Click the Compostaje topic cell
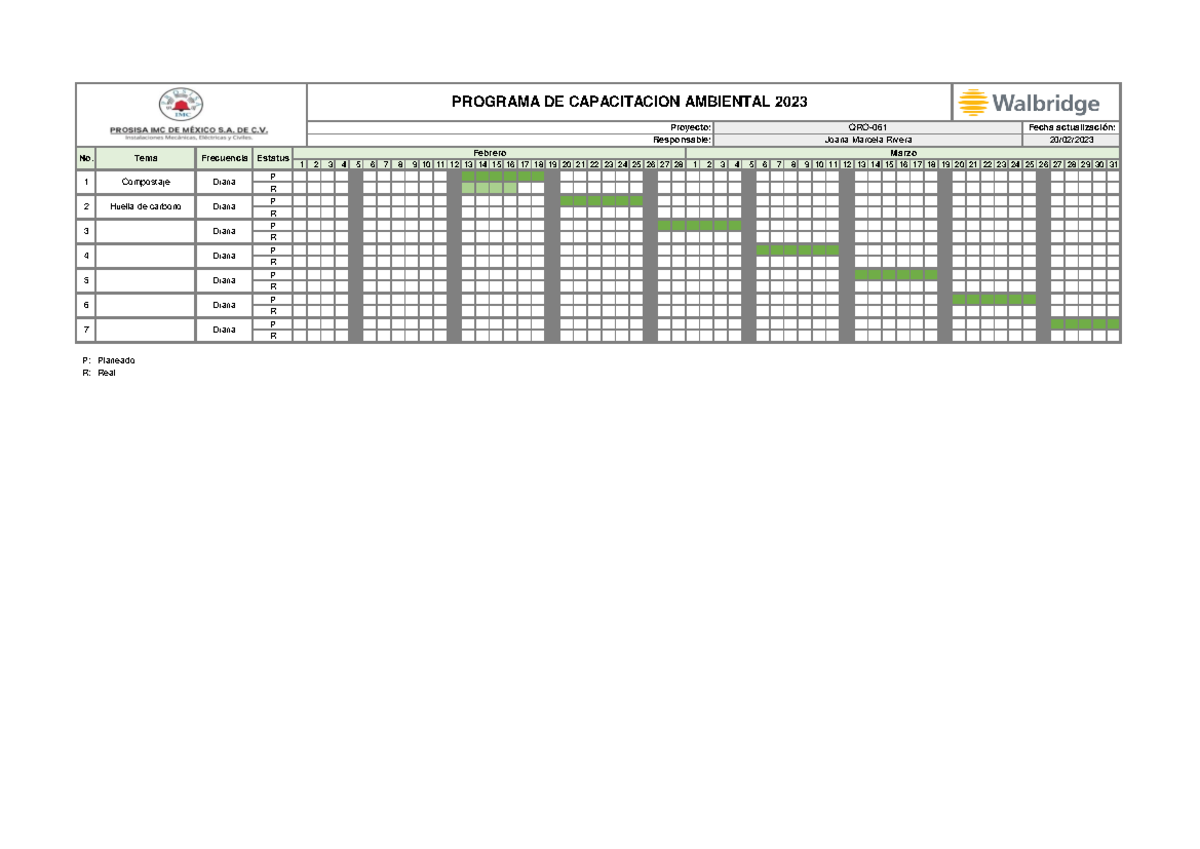Image resolution: width=1200 pixels, height=849 pixels. [145, 181]
